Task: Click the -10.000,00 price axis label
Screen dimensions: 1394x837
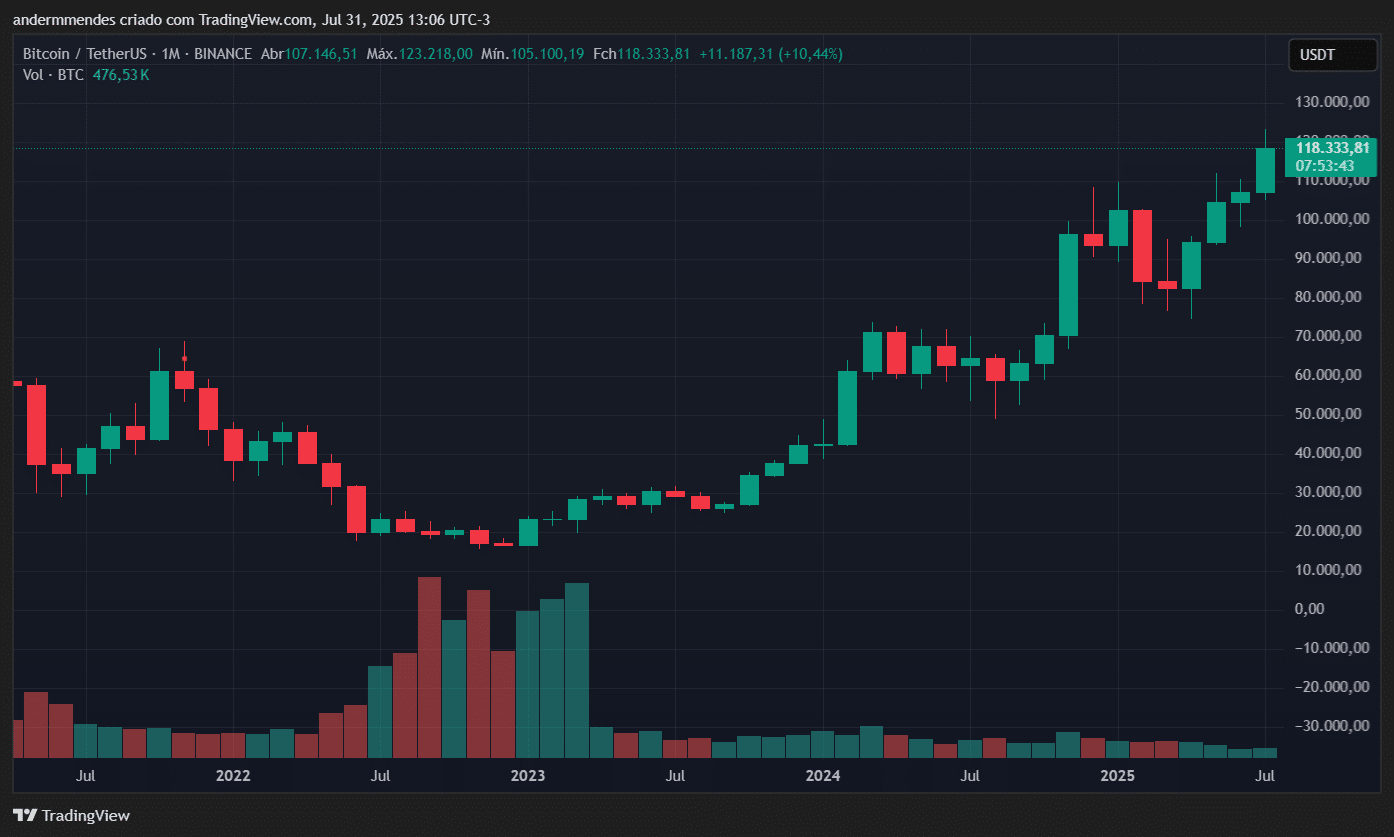Action: [1330, 648]
